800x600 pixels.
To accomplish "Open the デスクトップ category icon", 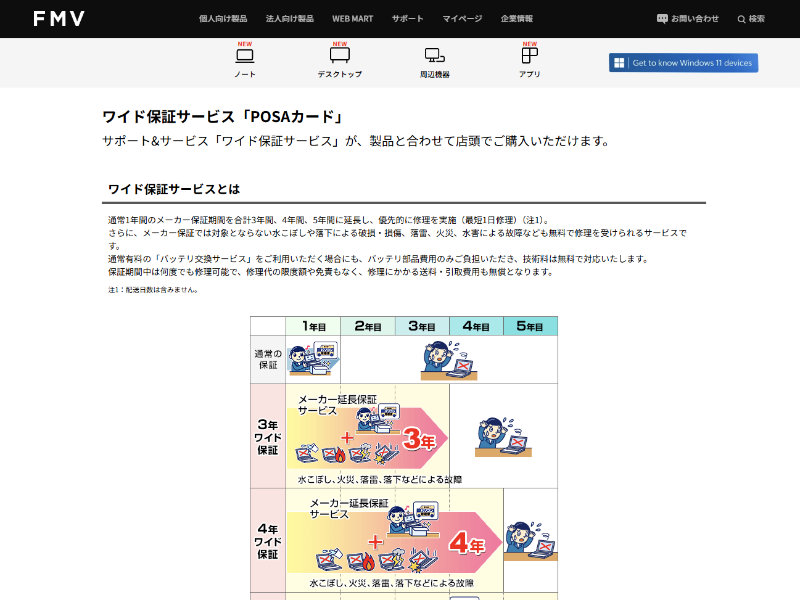I will click(340, 56).
